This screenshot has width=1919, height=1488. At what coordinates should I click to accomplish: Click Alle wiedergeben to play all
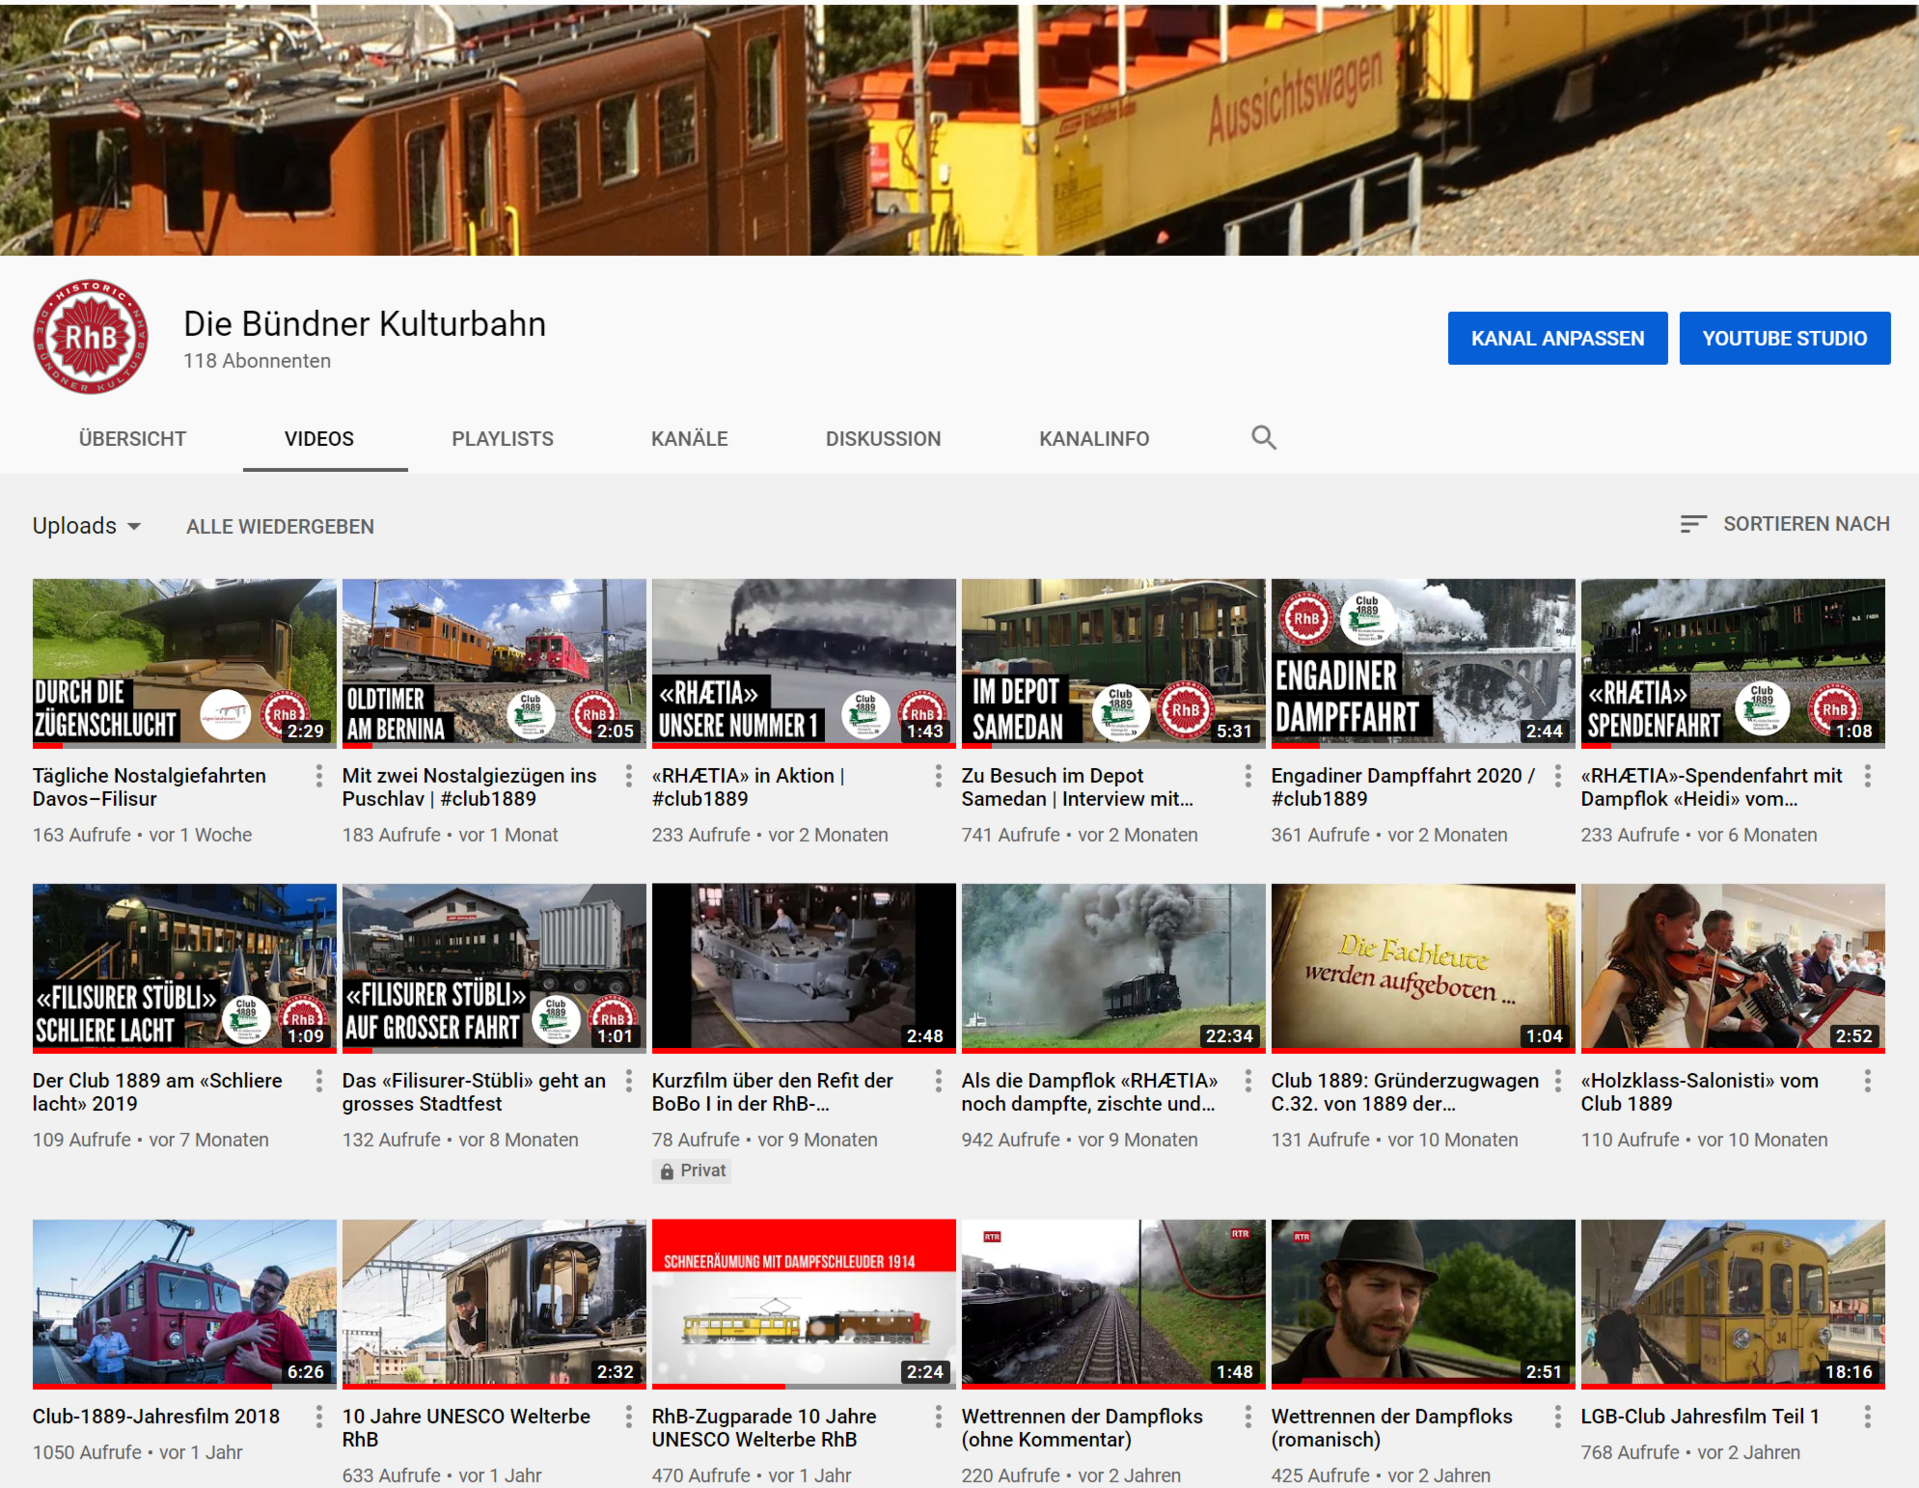[x=280, y=527]
